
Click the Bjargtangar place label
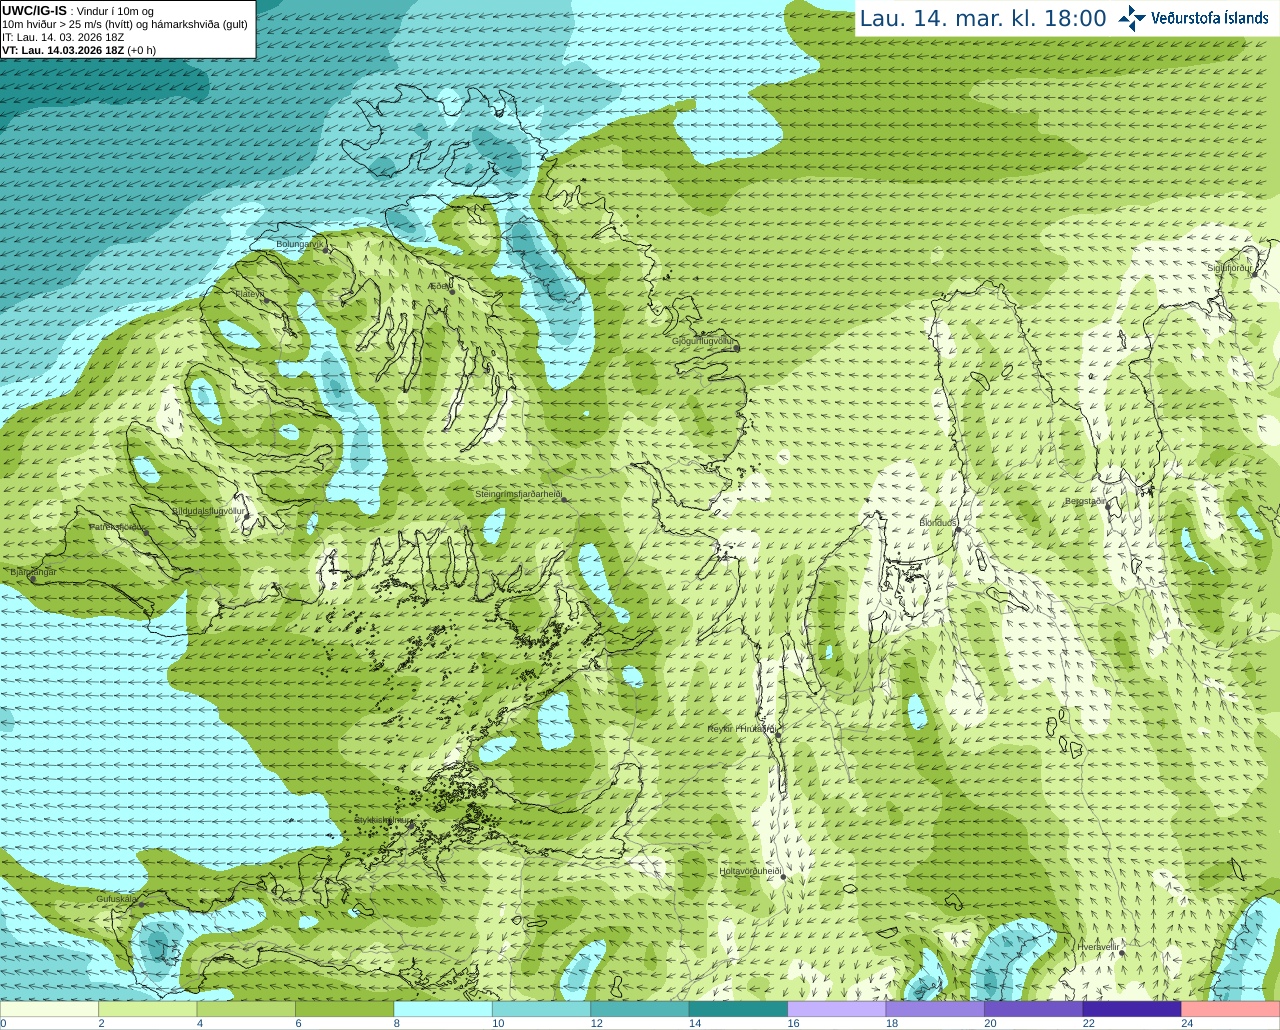pos(33,572)
